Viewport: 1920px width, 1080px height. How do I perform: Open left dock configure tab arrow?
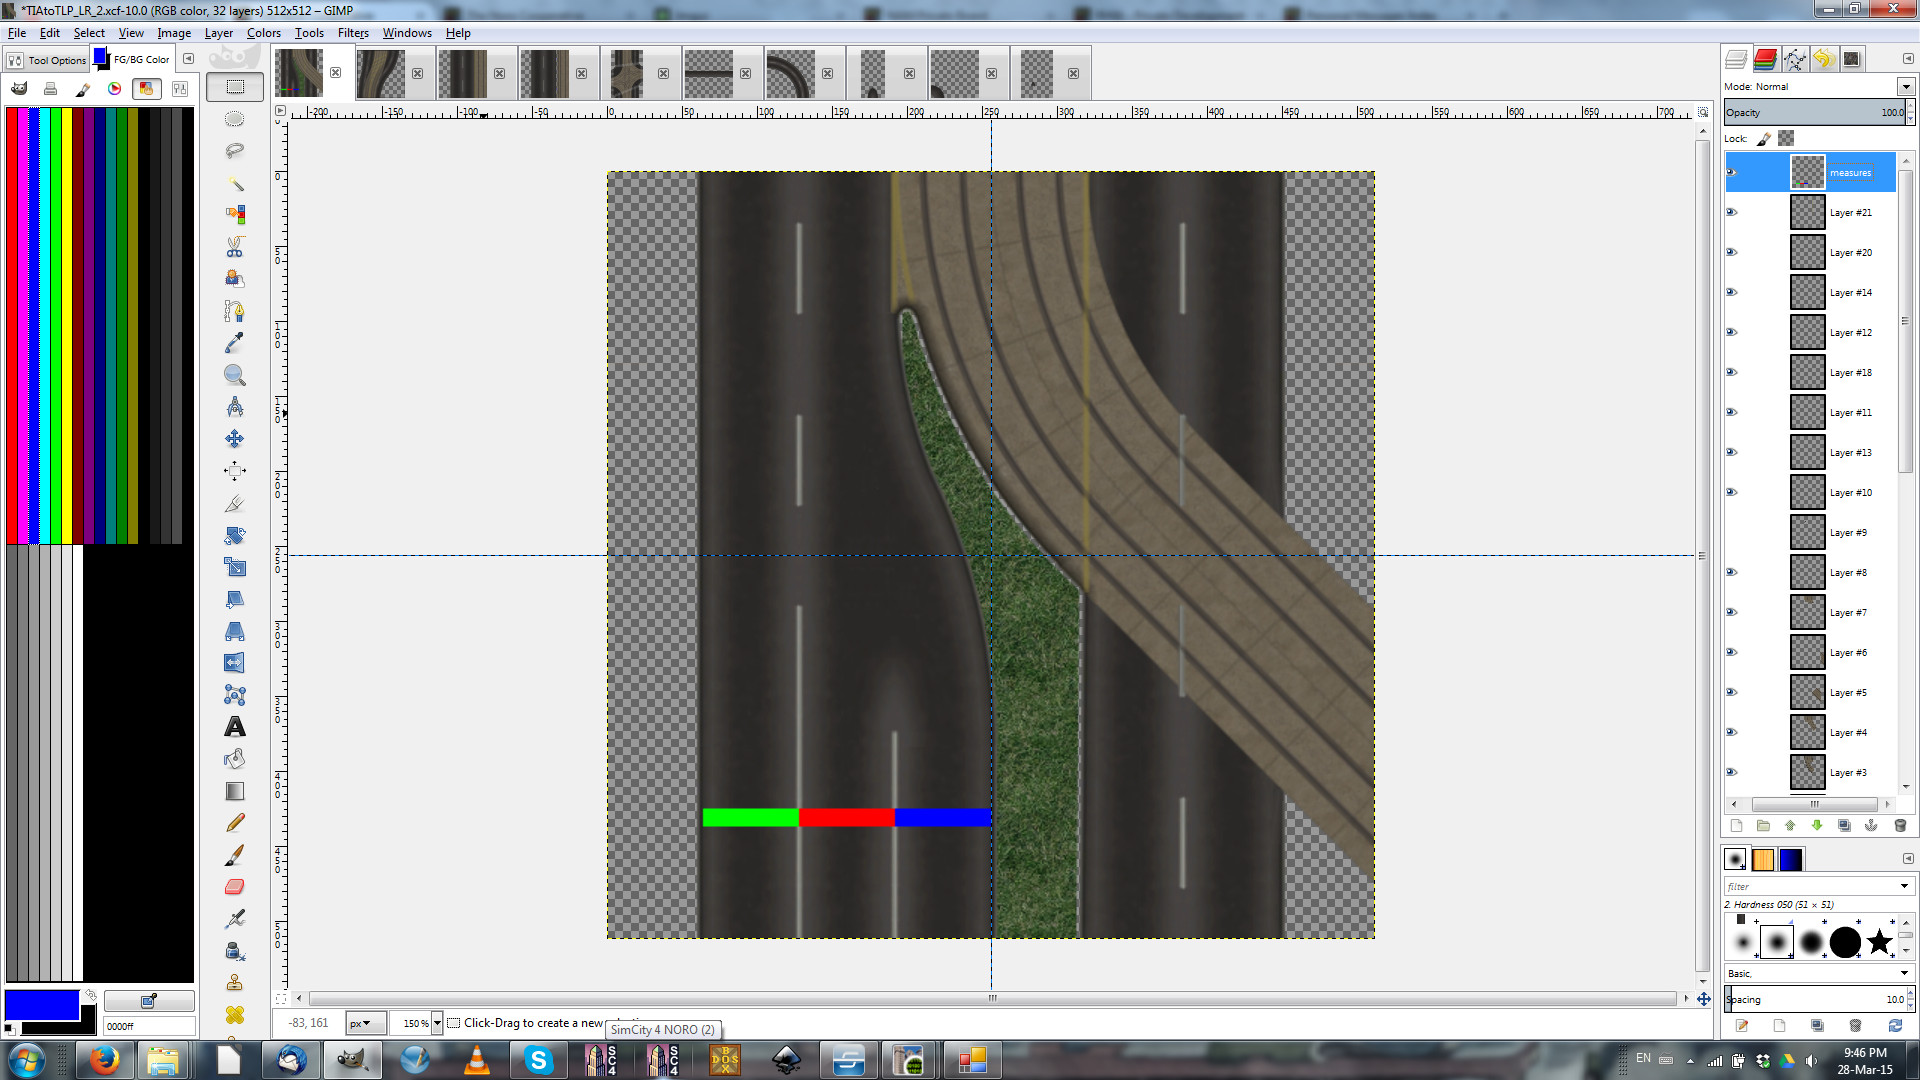188,59
